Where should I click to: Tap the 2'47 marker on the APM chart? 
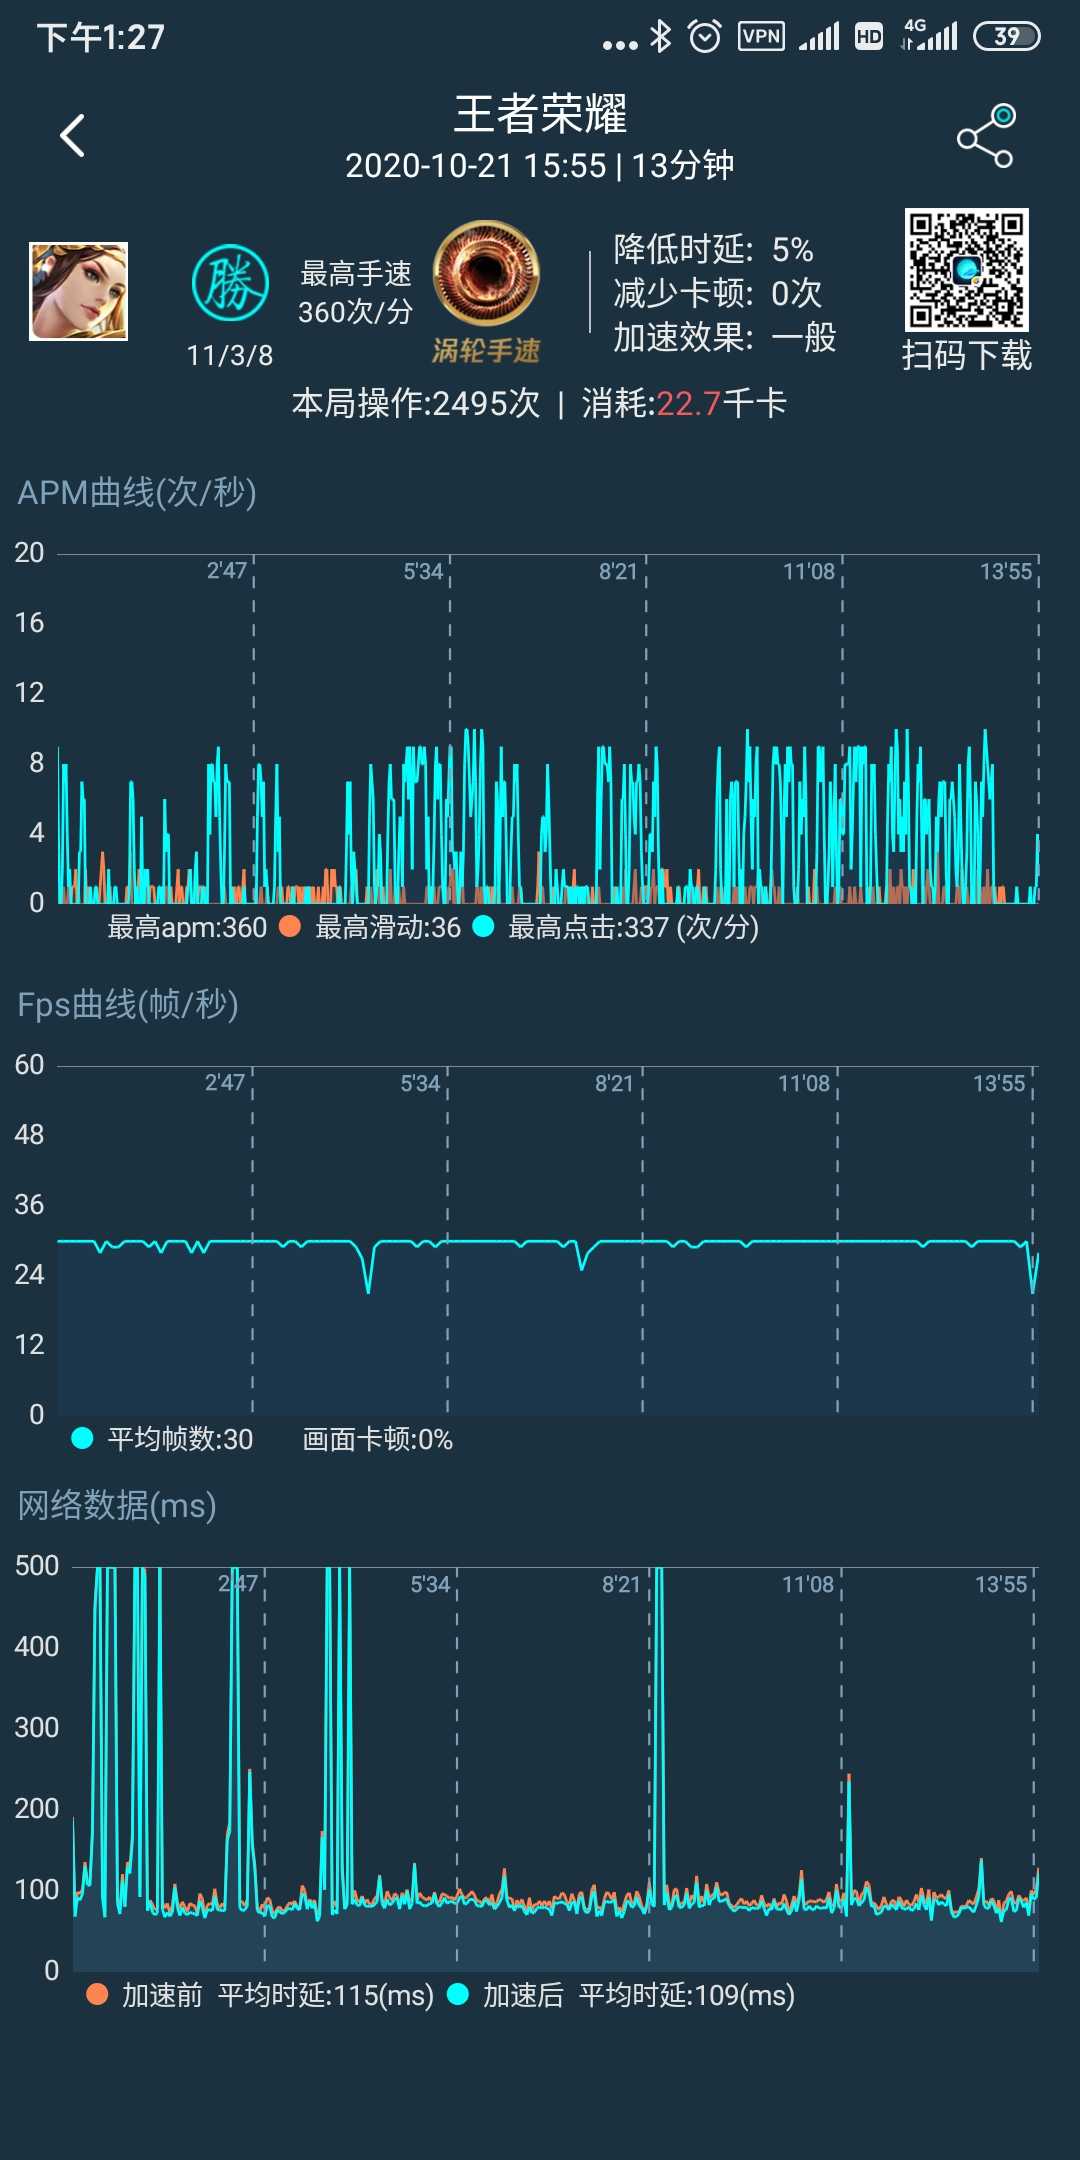click(x=227, y=571)
